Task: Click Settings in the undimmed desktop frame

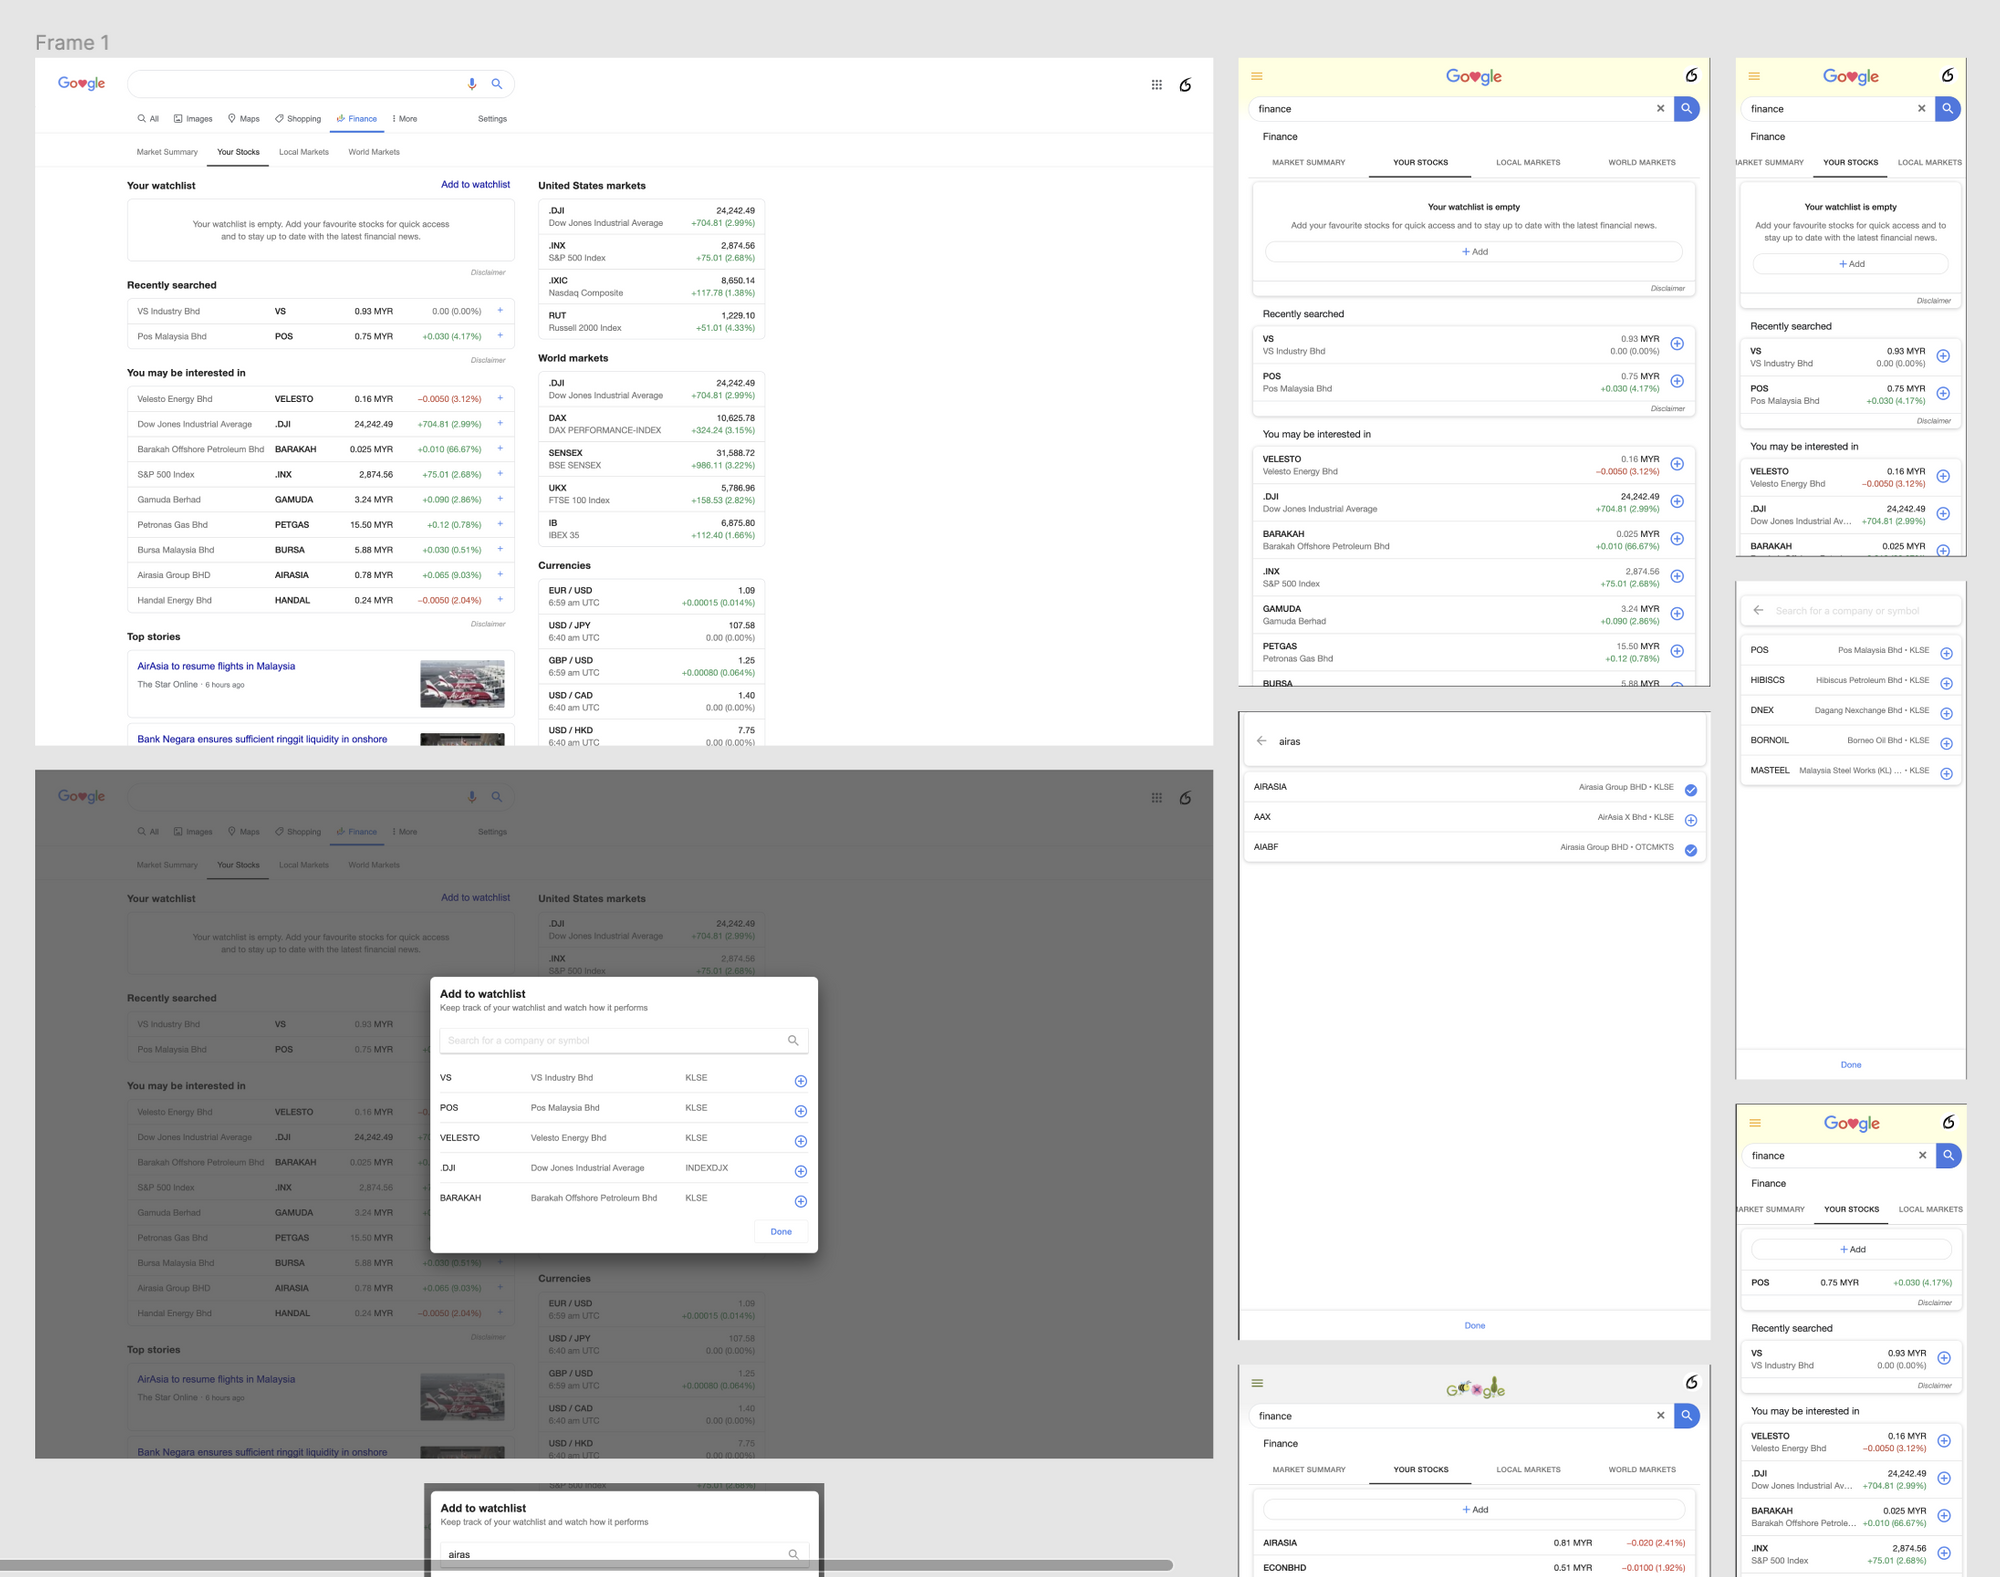Action: [492, 118]
